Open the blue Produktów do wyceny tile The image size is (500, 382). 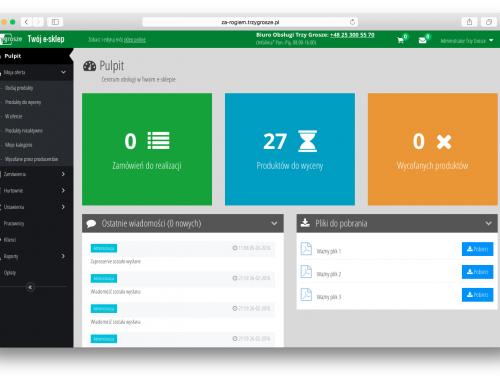click(290, 149)
